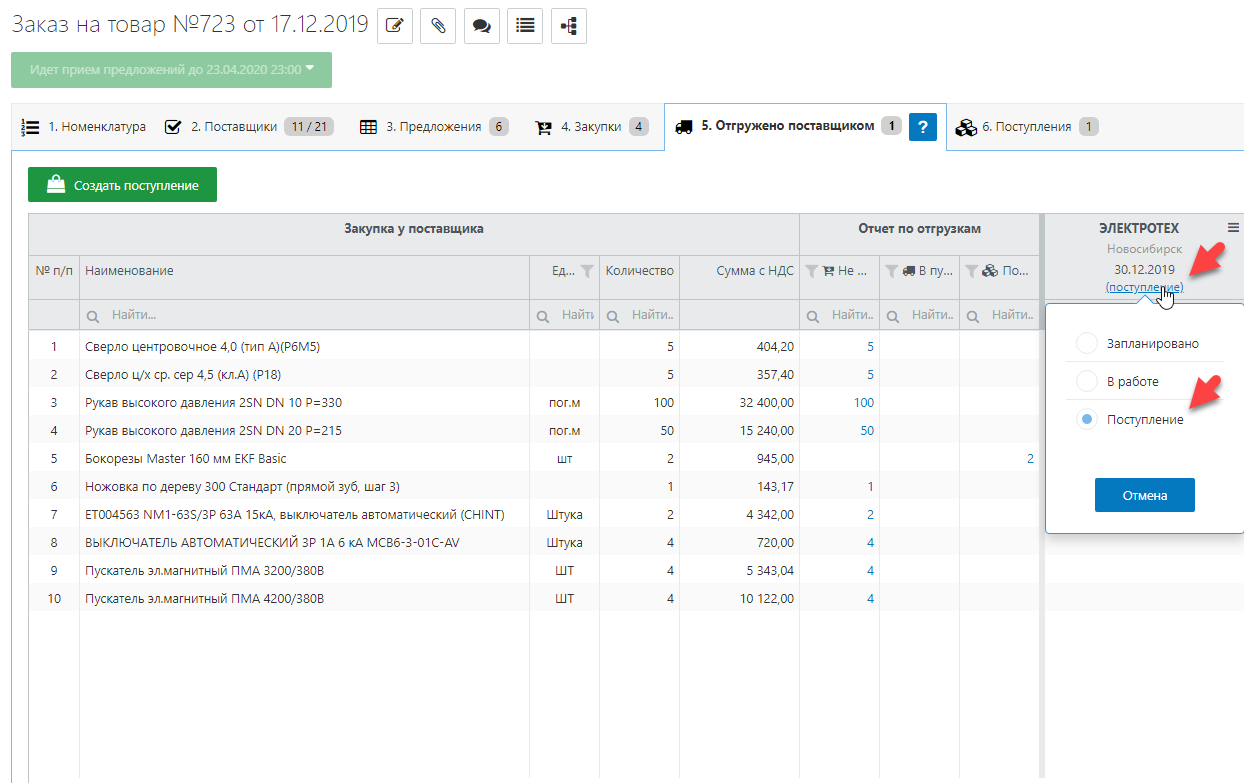Open the 6. Поступления tab
The height and width of the screenshot is (783, 1244).
tap(1026, 127)
